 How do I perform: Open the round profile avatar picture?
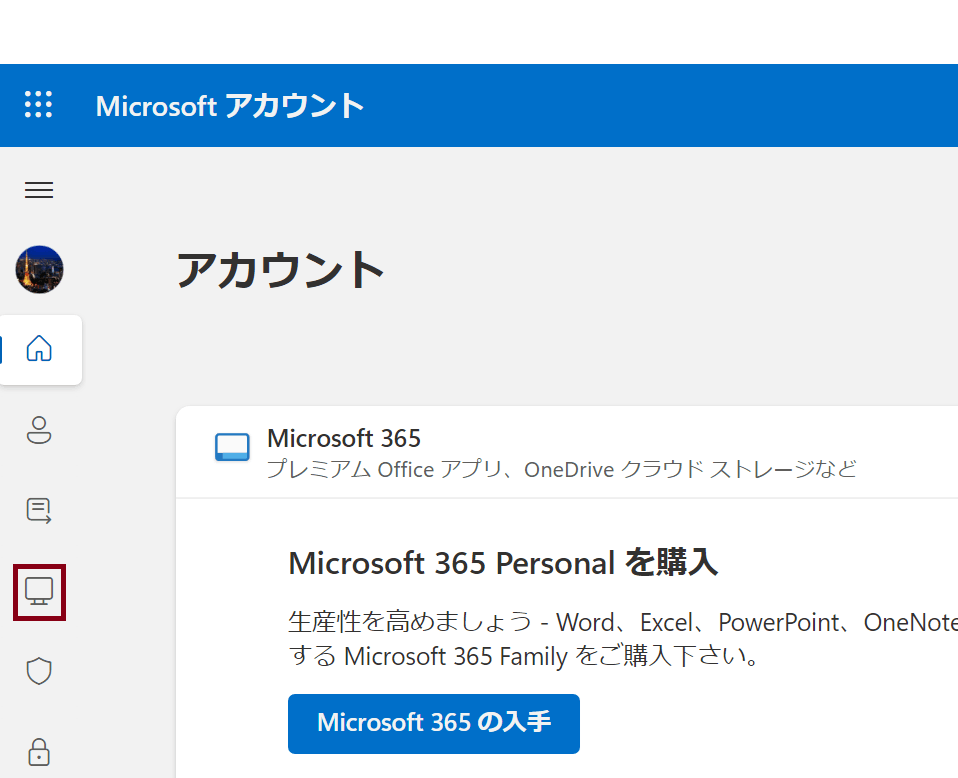click(x=39, y=270)
